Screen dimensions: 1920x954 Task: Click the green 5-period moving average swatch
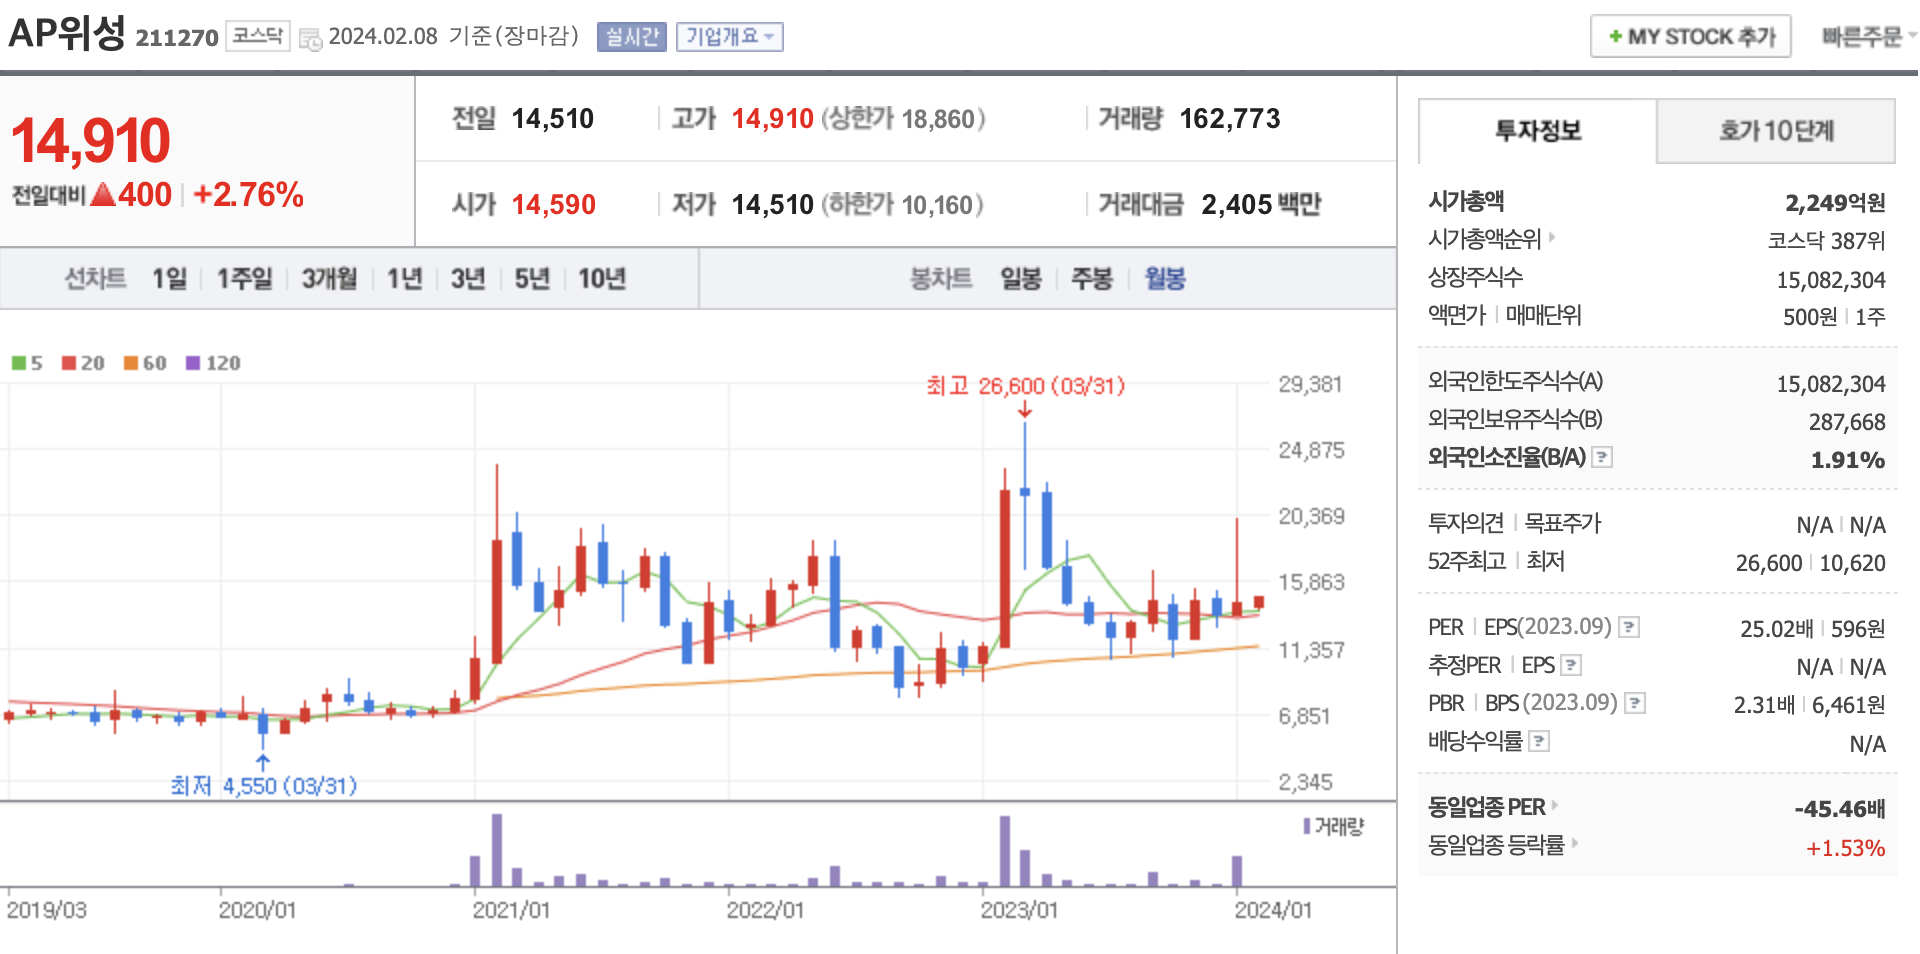pyautogui.click(x=19, y=363)
